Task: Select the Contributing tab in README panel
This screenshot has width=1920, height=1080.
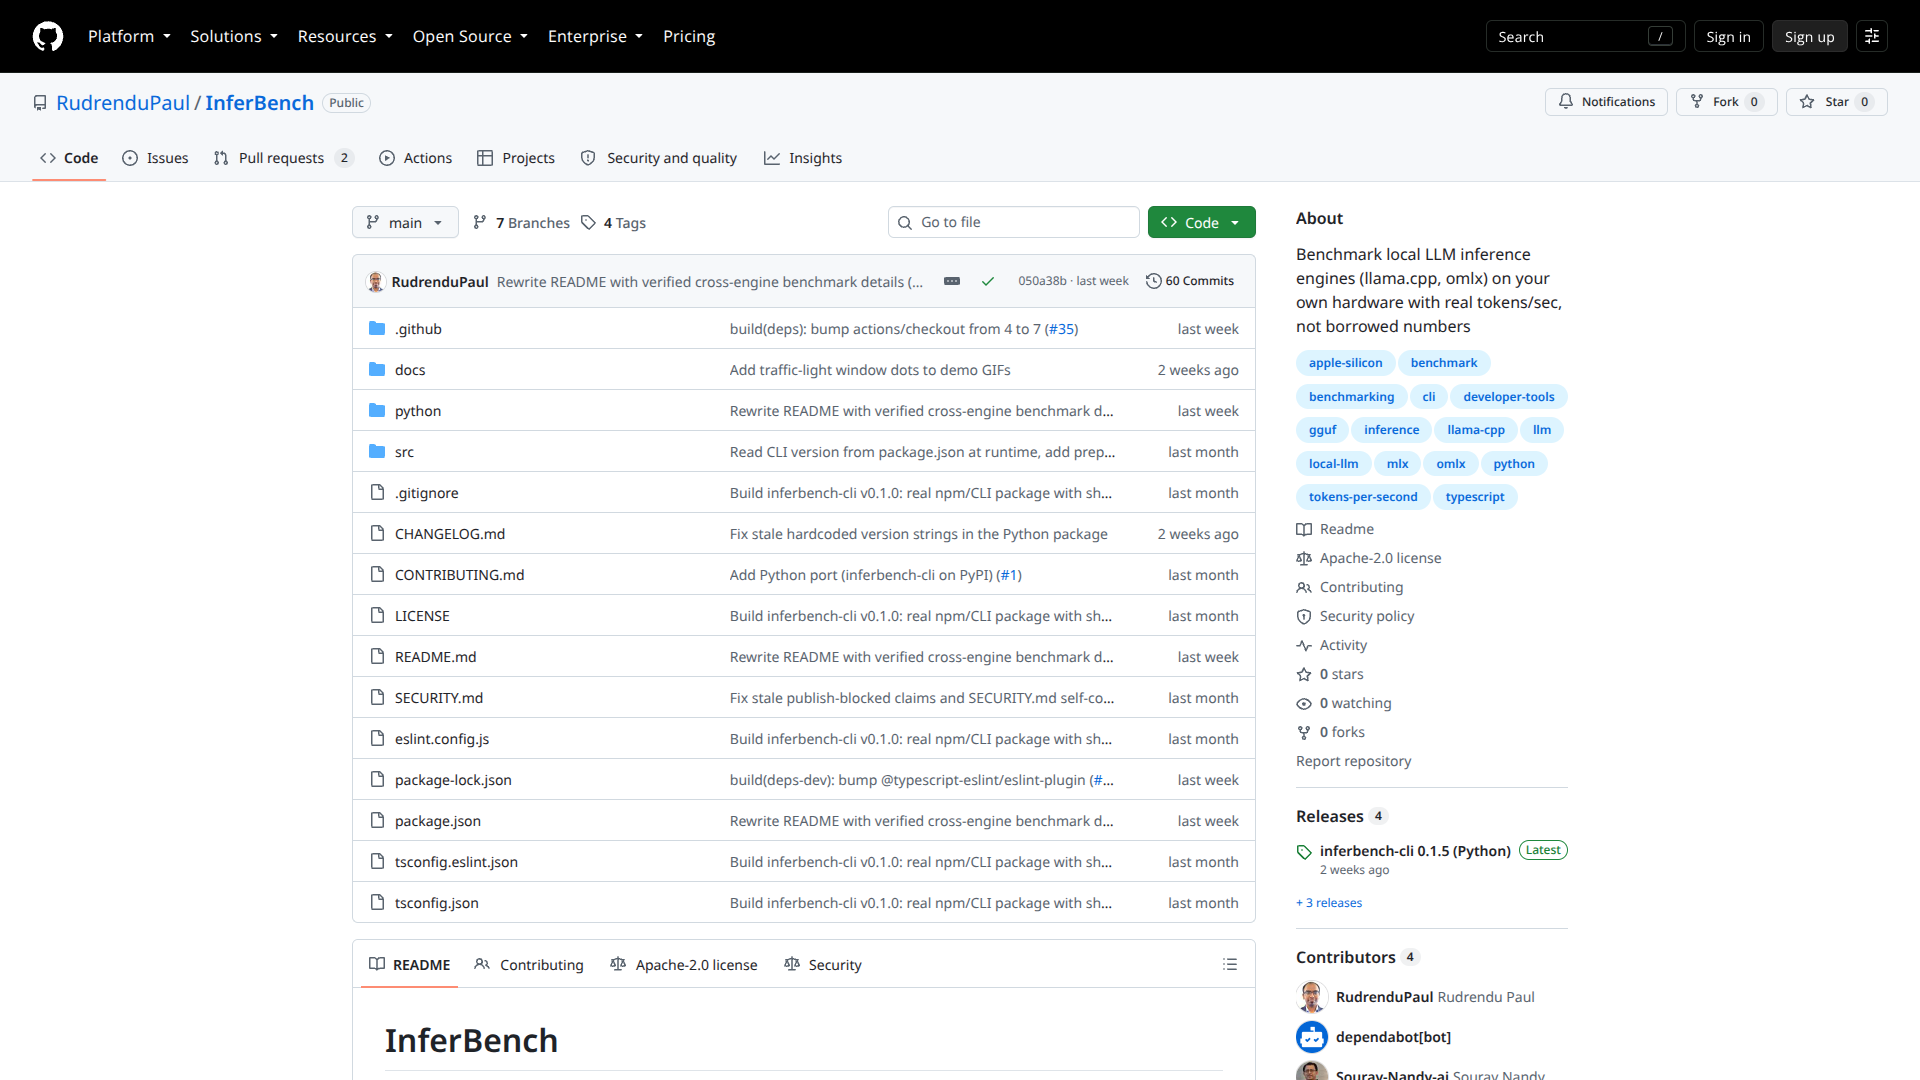Action: coord(529,965)
